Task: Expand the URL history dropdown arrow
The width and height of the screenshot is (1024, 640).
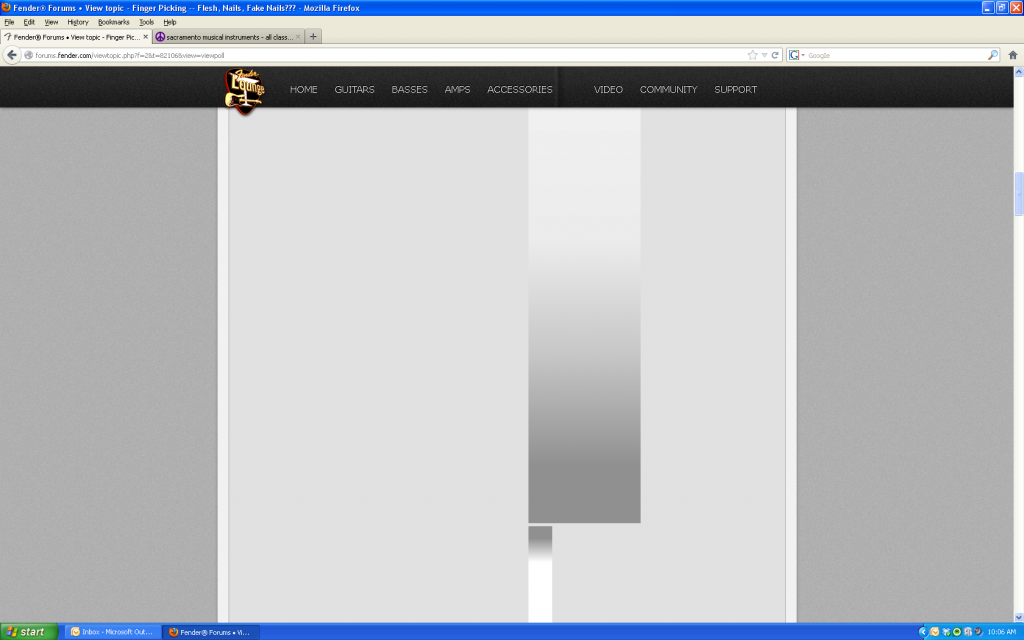Action: click(x=764, y=55)
